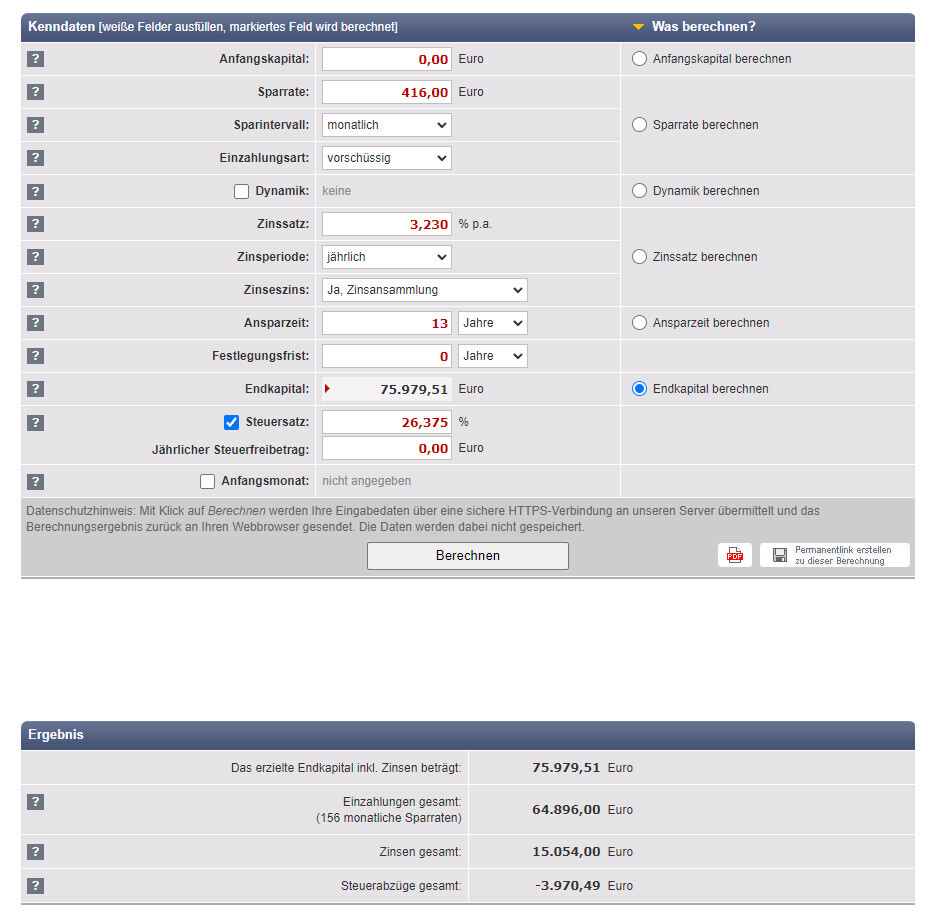Enable the Dynamik checkbox

[241, 191]
